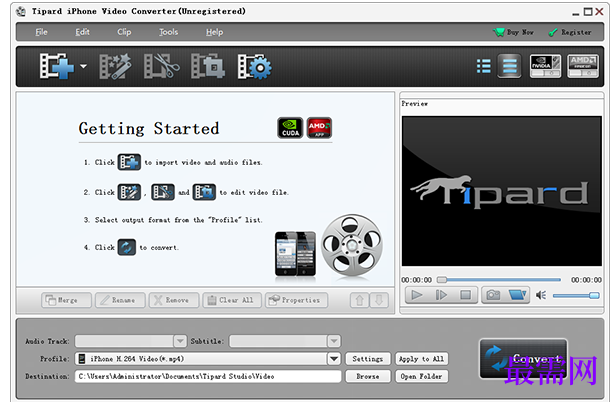This screenshot has height=402, width=616.
Task: Play the preview video
Action: (x=417, y=295)
